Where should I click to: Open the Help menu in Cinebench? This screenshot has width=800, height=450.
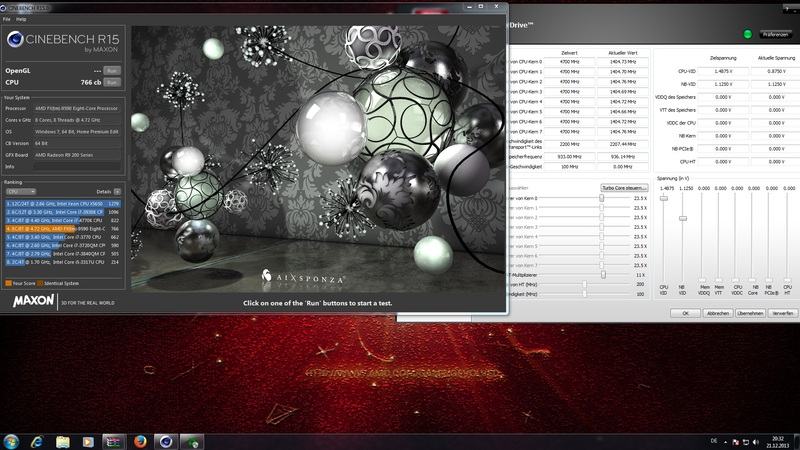pos(21,19)
